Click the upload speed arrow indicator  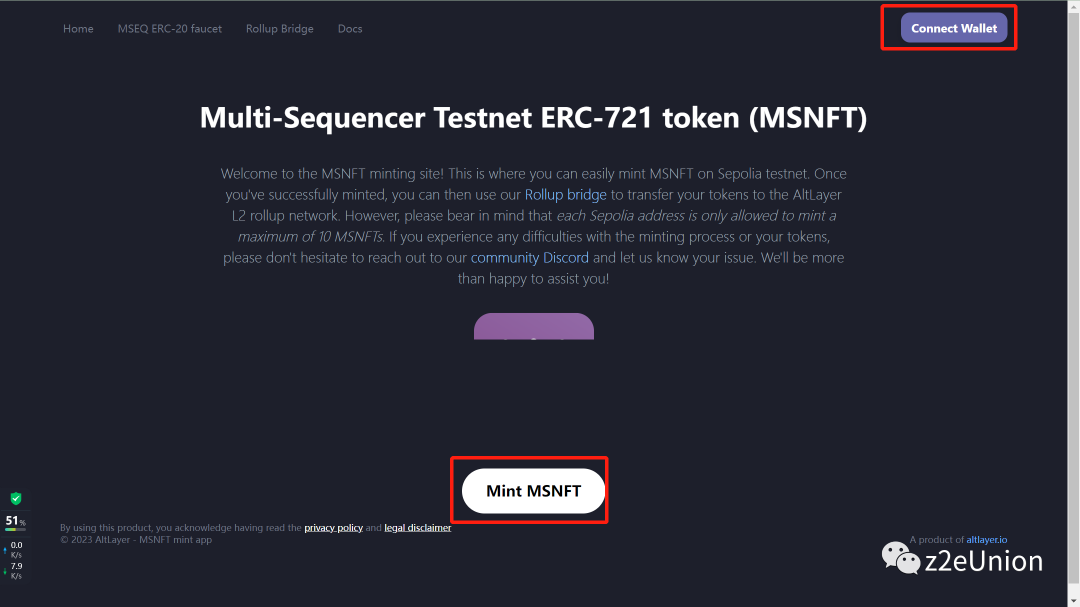(x=5, y=549)
